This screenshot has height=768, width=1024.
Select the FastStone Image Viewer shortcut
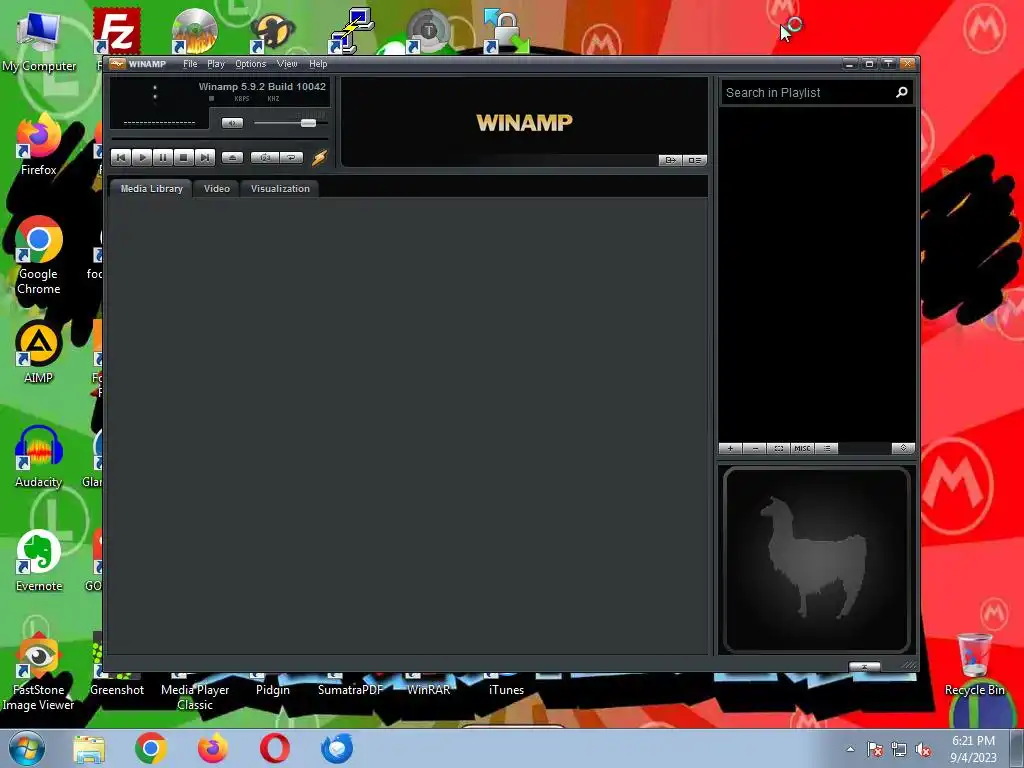coord(39,672)
